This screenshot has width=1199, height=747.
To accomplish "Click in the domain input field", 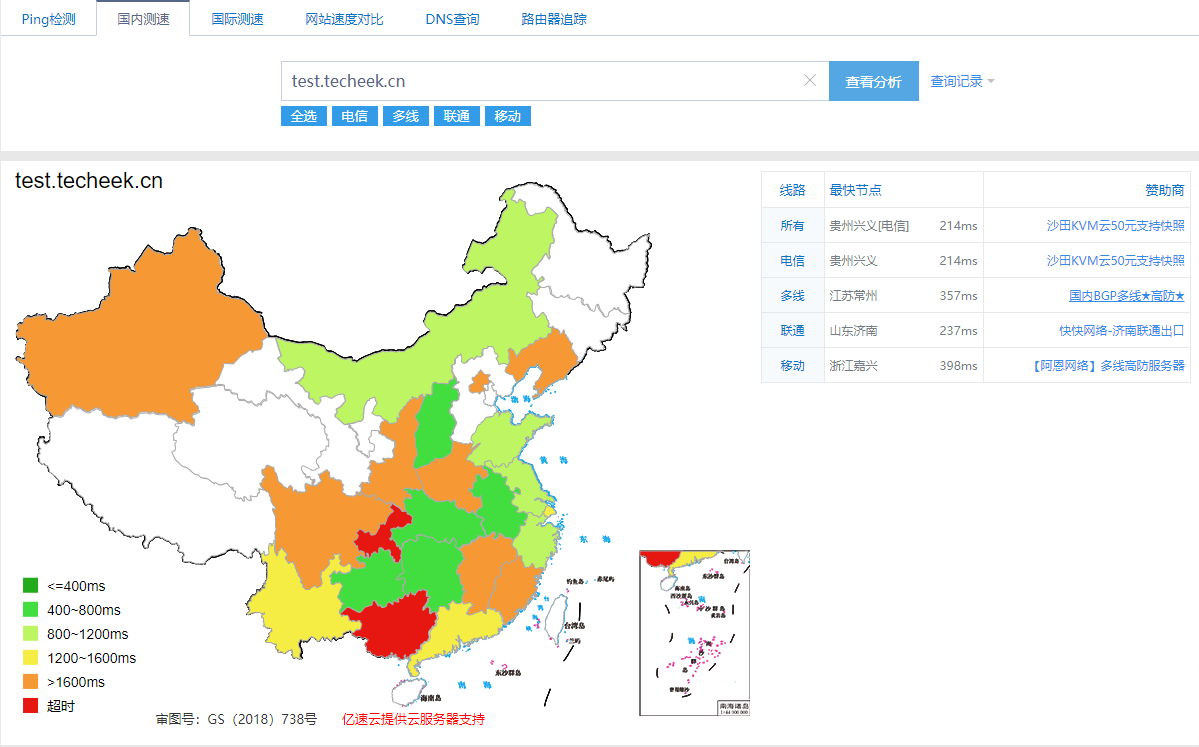I will point(540,81).
